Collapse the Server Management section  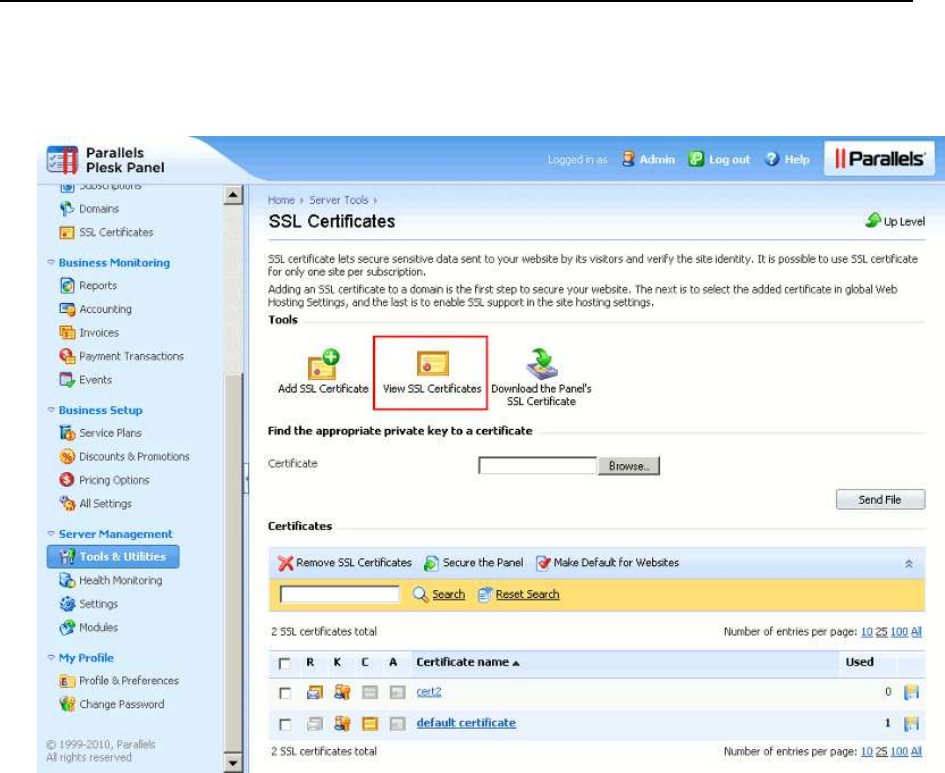tap(51, 534)
